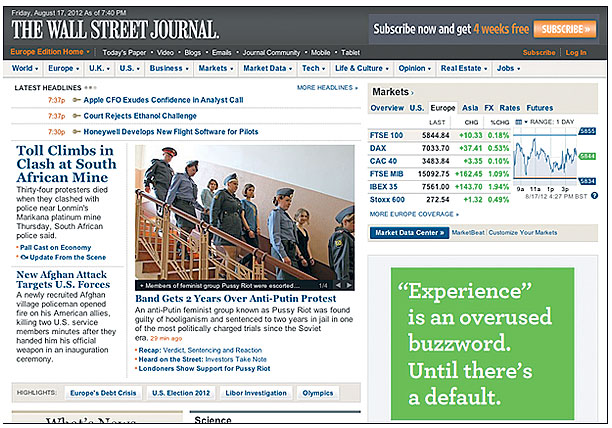Select the Futures markets tab
The width and height of the screenshot is (612, 428).
[x=540, y=107]
